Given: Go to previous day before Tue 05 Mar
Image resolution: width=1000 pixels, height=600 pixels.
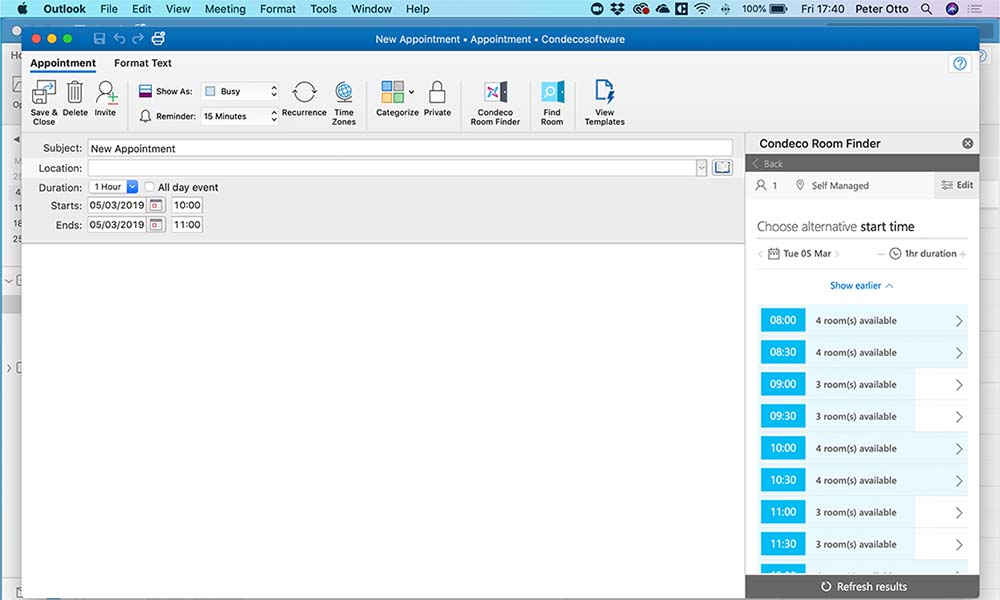Looking at the screenshot, I should coord(760,254).
